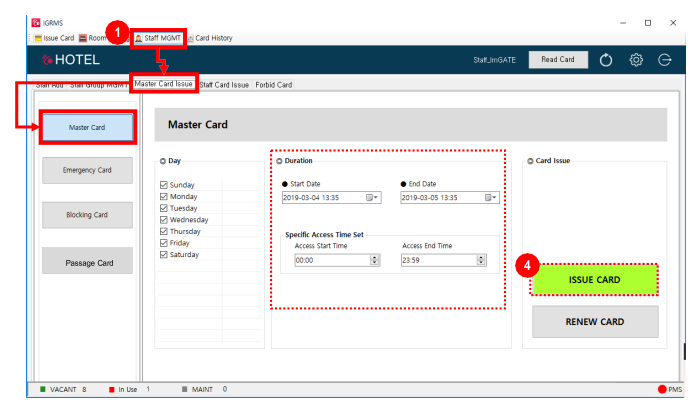Screen dimensions: 700x402
Task: Maximize the IGRMS window
Action: point(648,23)
